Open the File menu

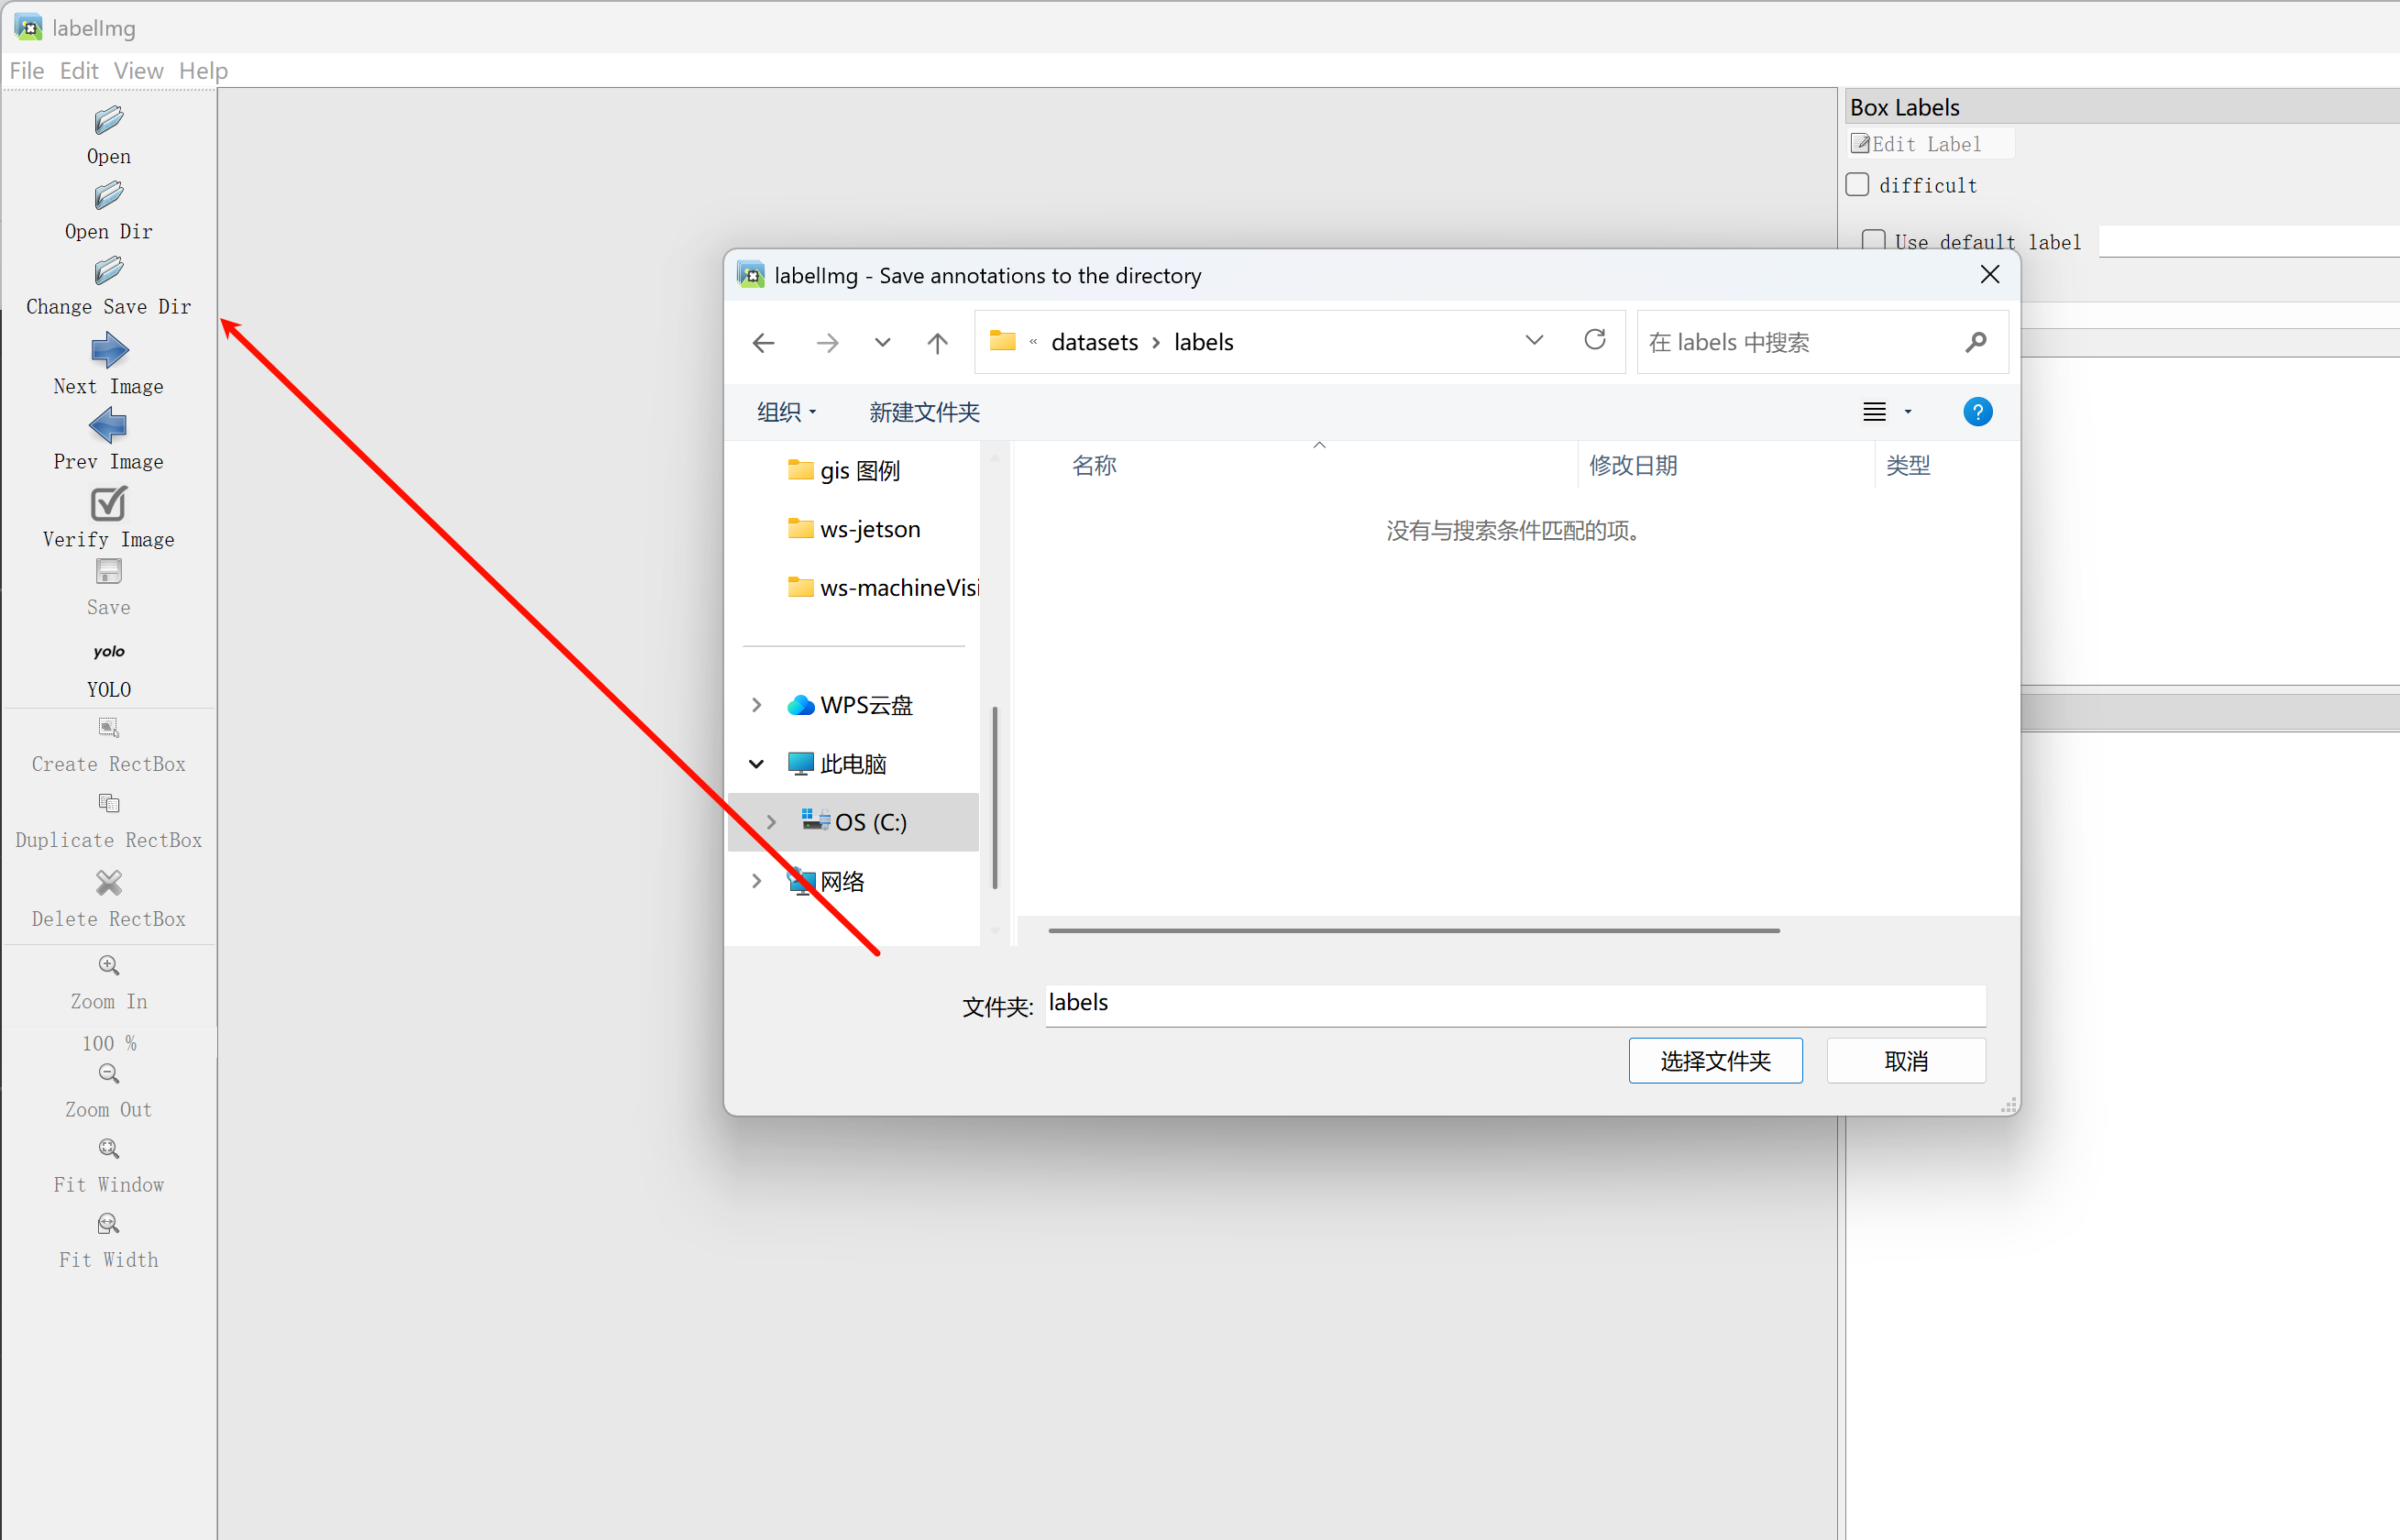[x=27, y=71]
